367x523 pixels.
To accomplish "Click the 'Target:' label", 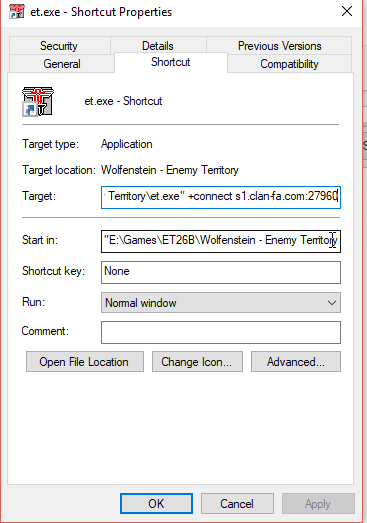I will [x=39, y=196].
